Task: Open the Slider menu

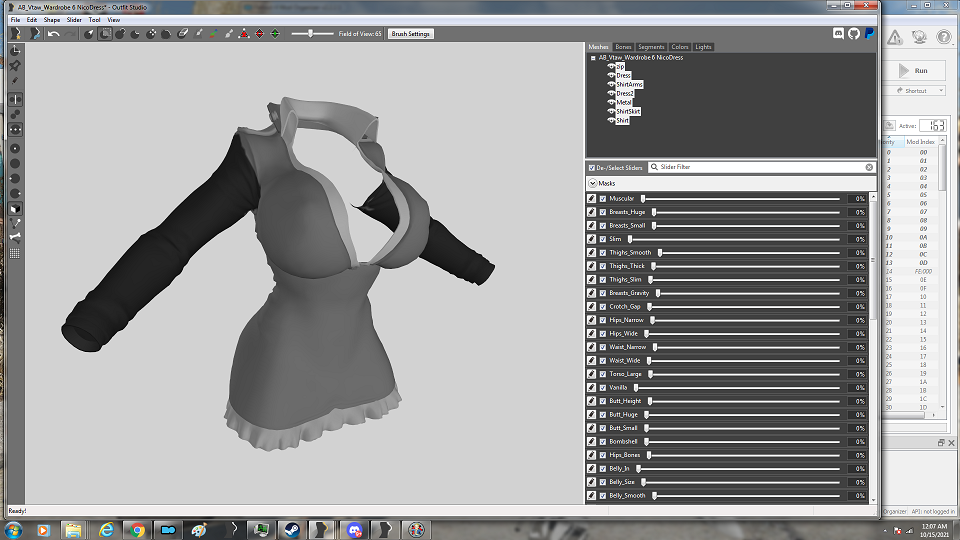Action: [x=74, y=20]
